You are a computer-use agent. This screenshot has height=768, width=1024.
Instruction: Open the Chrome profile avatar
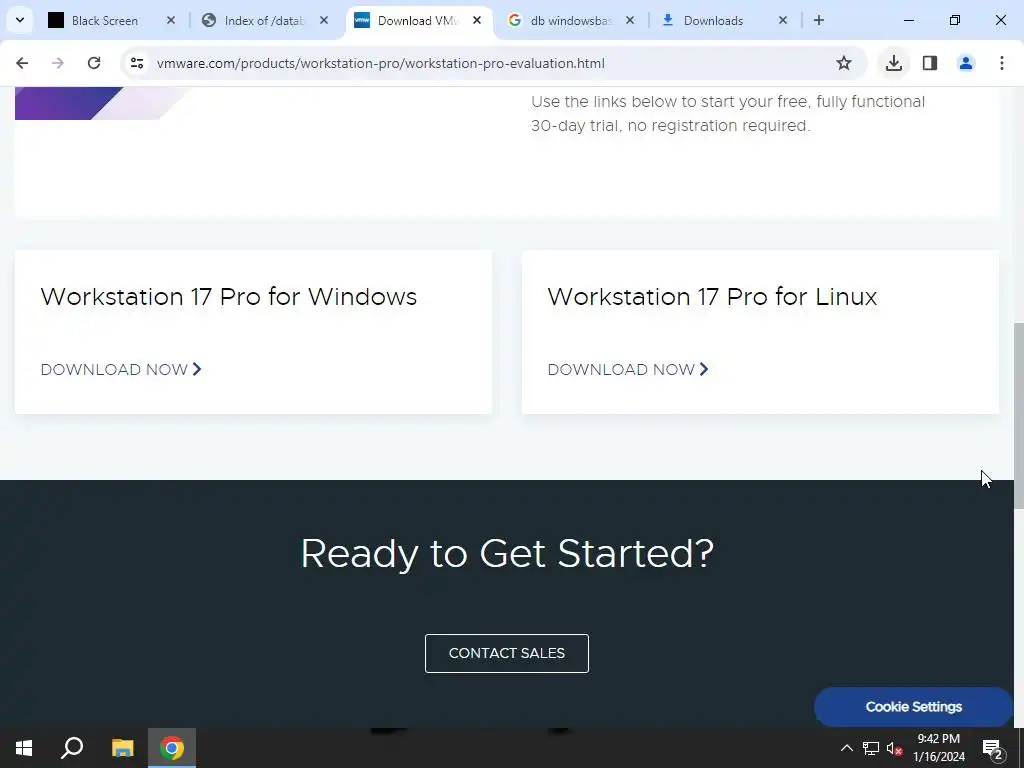[x=965, y=63]
